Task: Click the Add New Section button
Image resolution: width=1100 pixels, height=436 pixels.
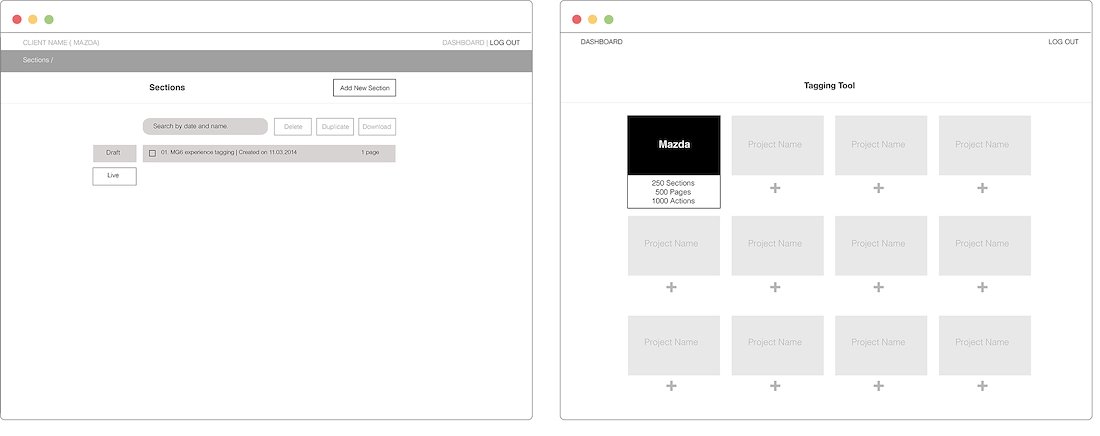Action: 364,88
